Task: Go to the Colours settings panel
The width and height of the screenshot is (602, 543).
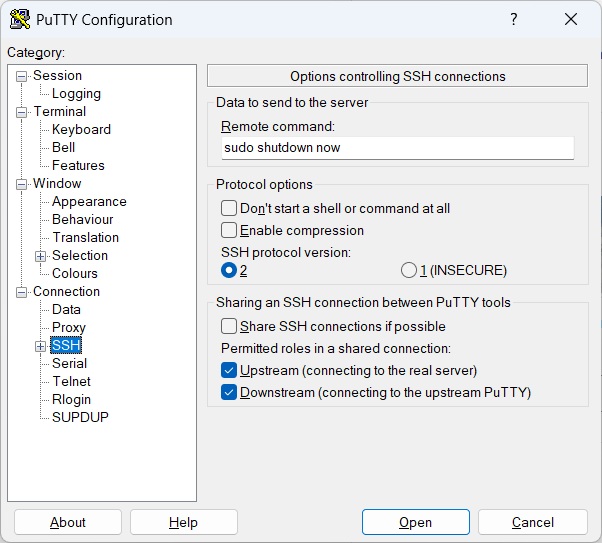Action: tap(75, 274)
